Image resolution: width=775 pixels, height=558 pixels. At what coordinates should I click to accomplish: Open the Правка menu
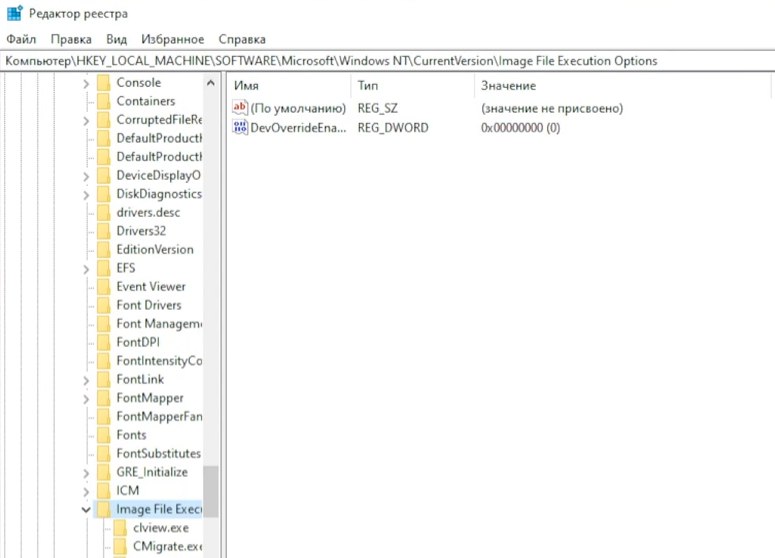(x=71, y=39)
